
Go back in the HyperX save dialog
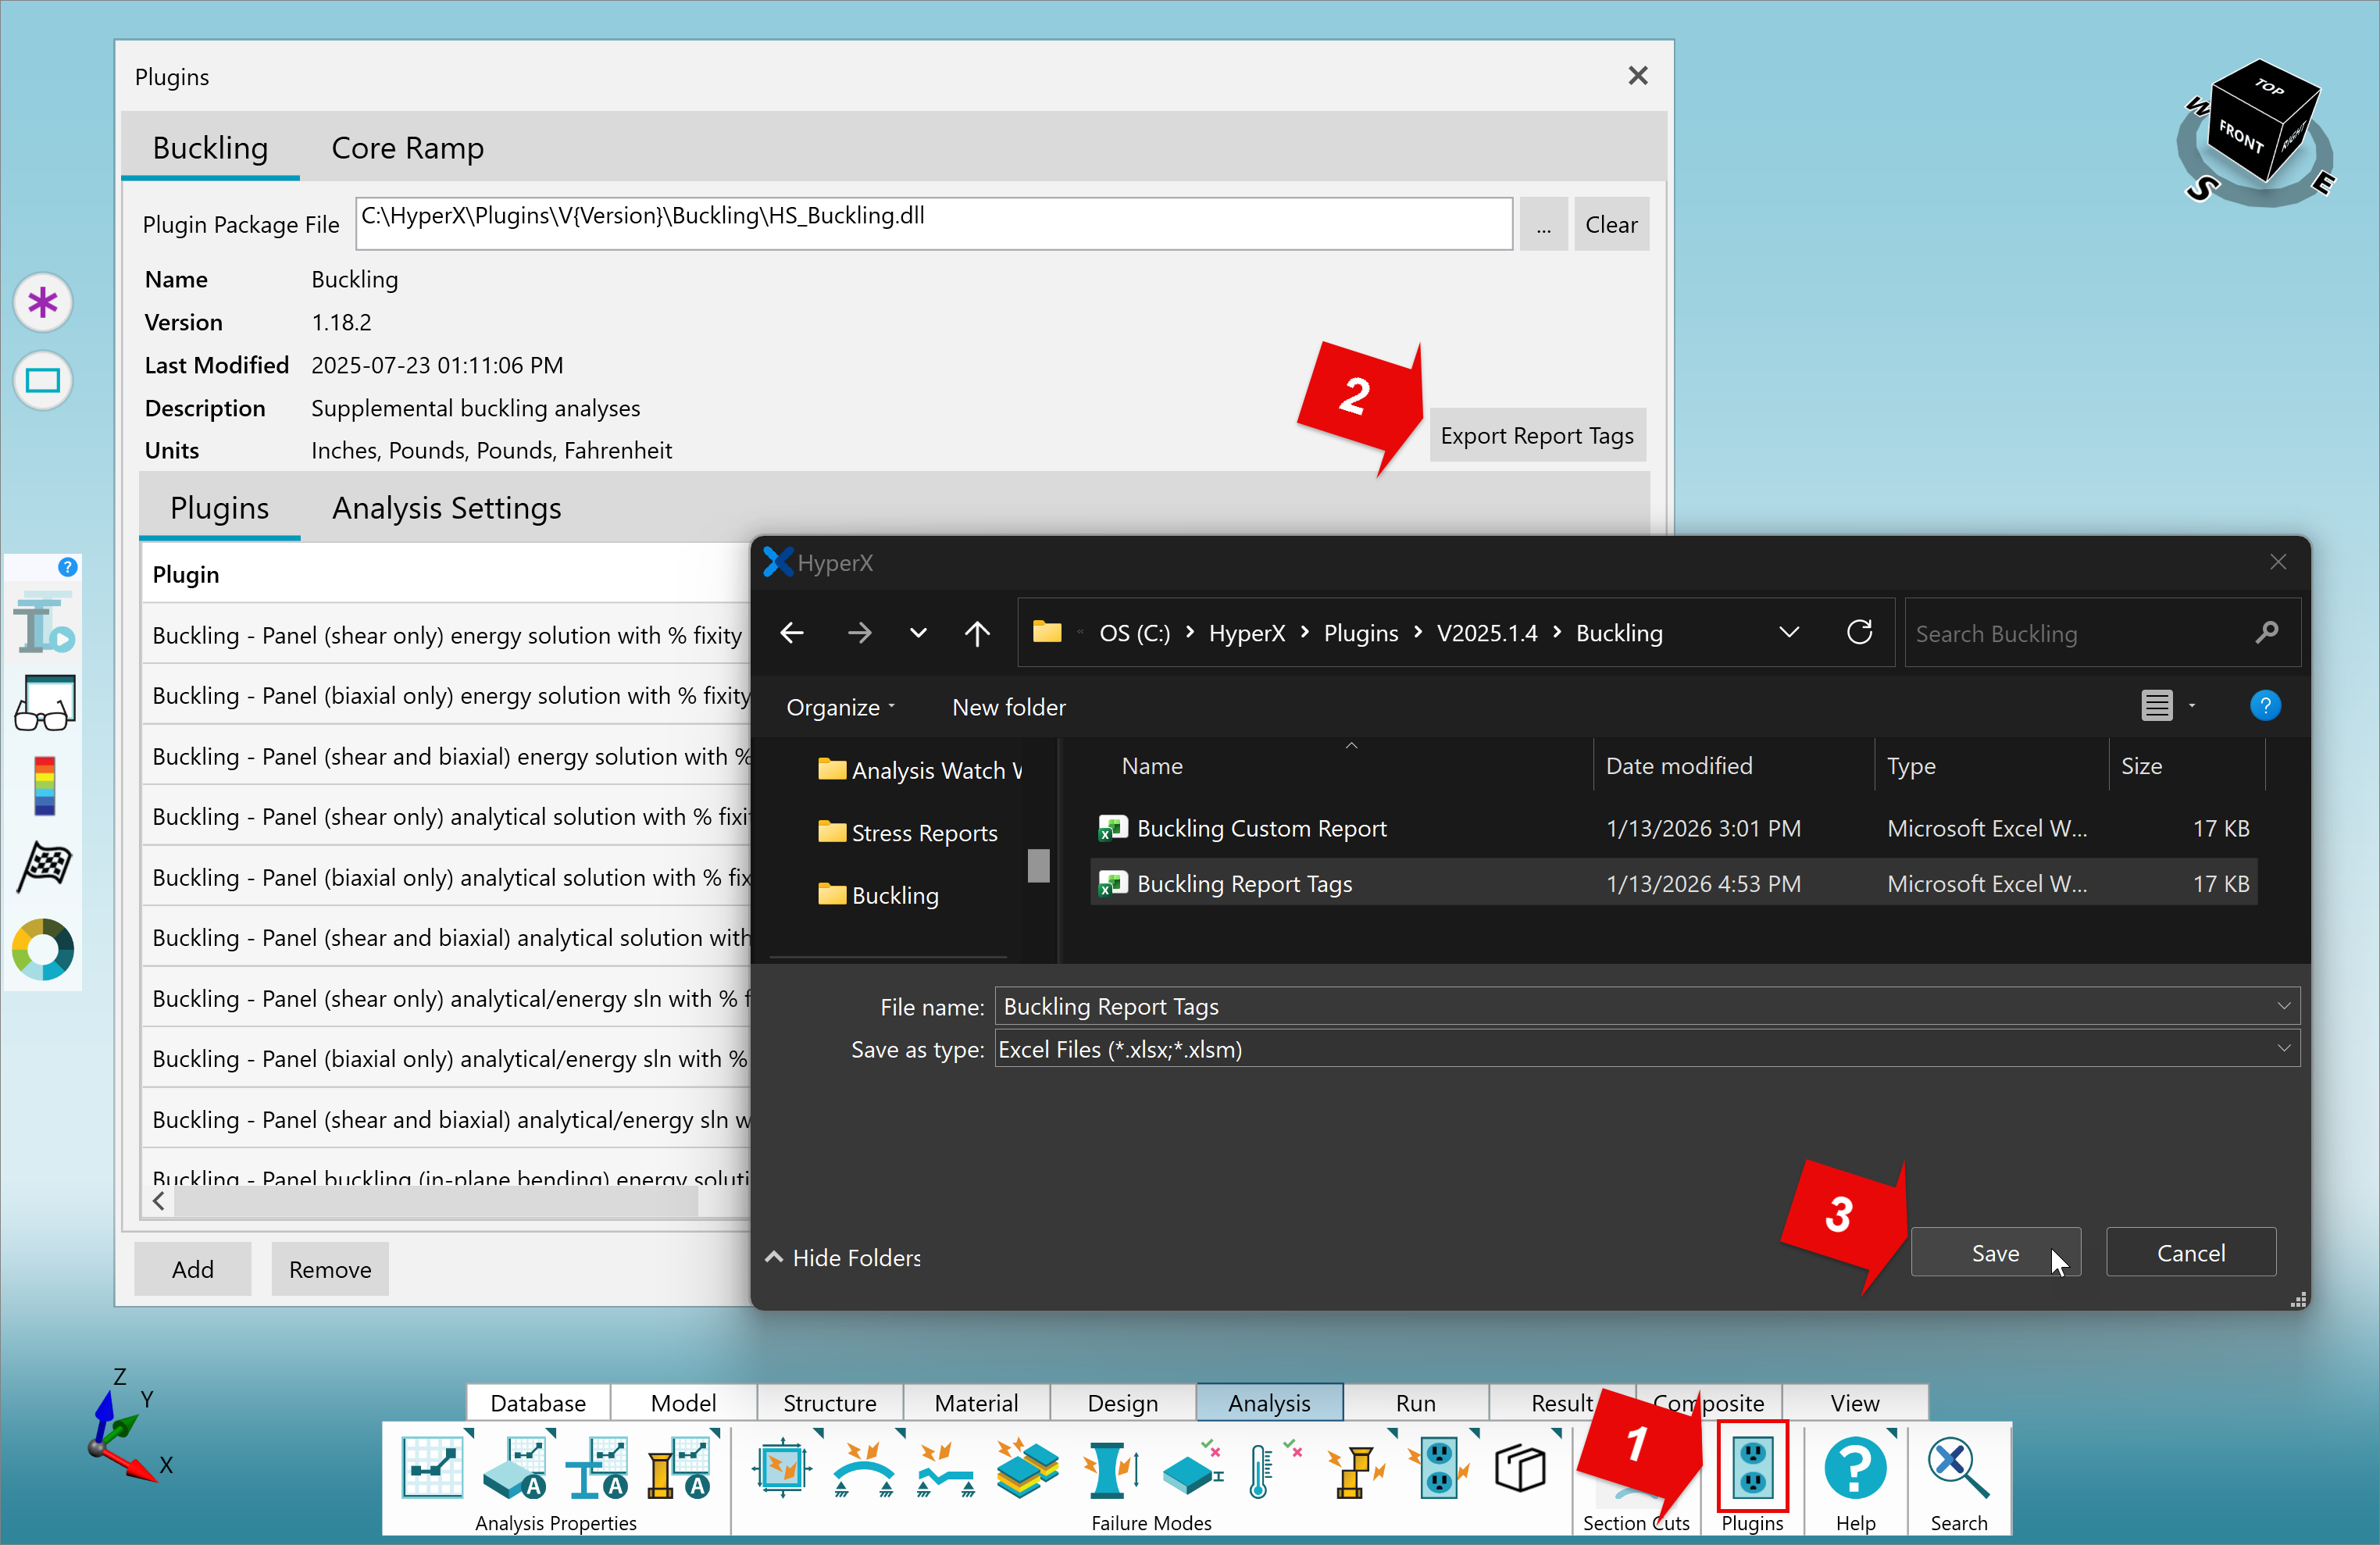(792, 633)
